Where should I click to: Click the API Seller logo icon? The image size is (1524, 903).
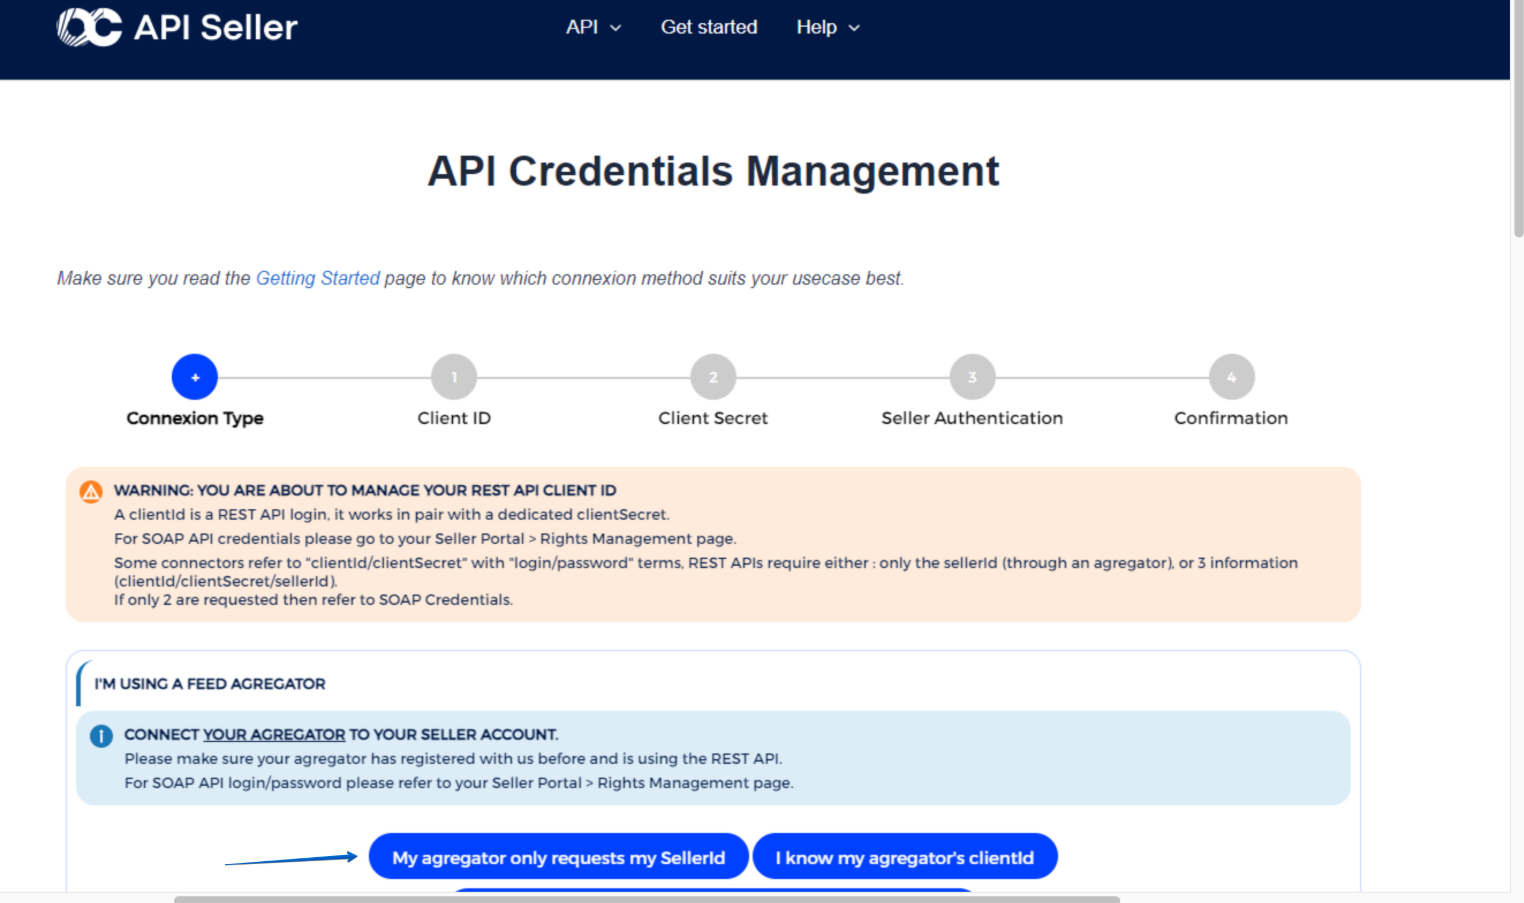click(x=89, y=27)
